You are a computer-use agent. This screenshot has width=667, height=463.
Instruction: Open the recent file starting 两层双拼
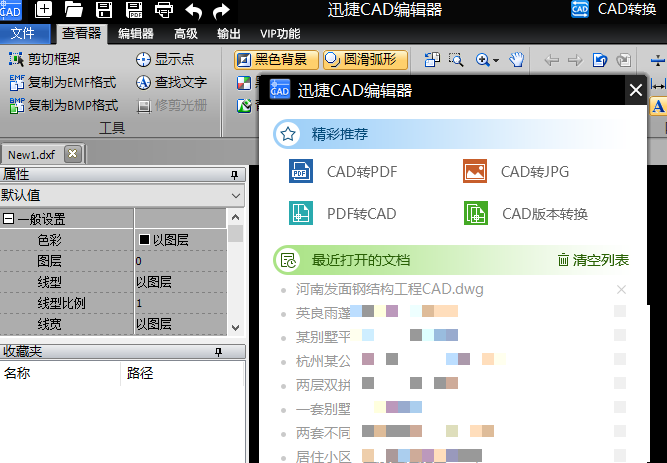[x=376, y=385]
